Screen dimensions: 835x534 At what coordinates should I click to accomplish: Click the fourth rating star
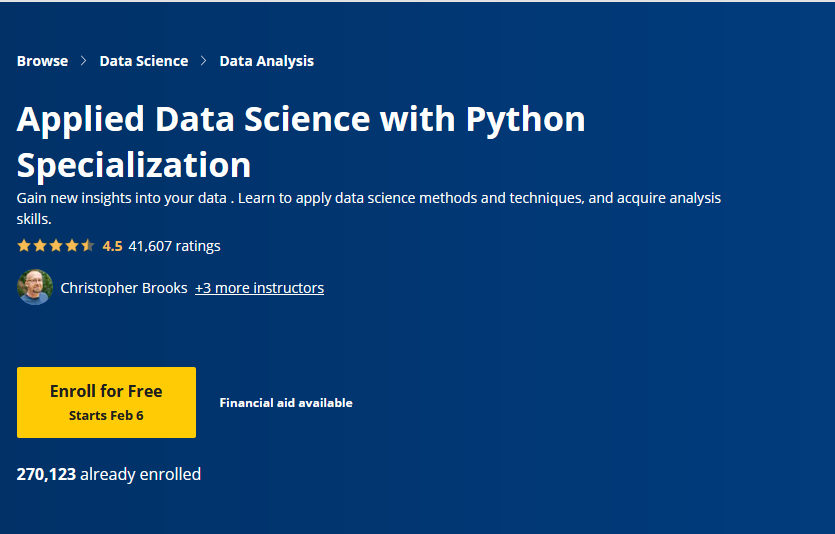pos(72,246)
